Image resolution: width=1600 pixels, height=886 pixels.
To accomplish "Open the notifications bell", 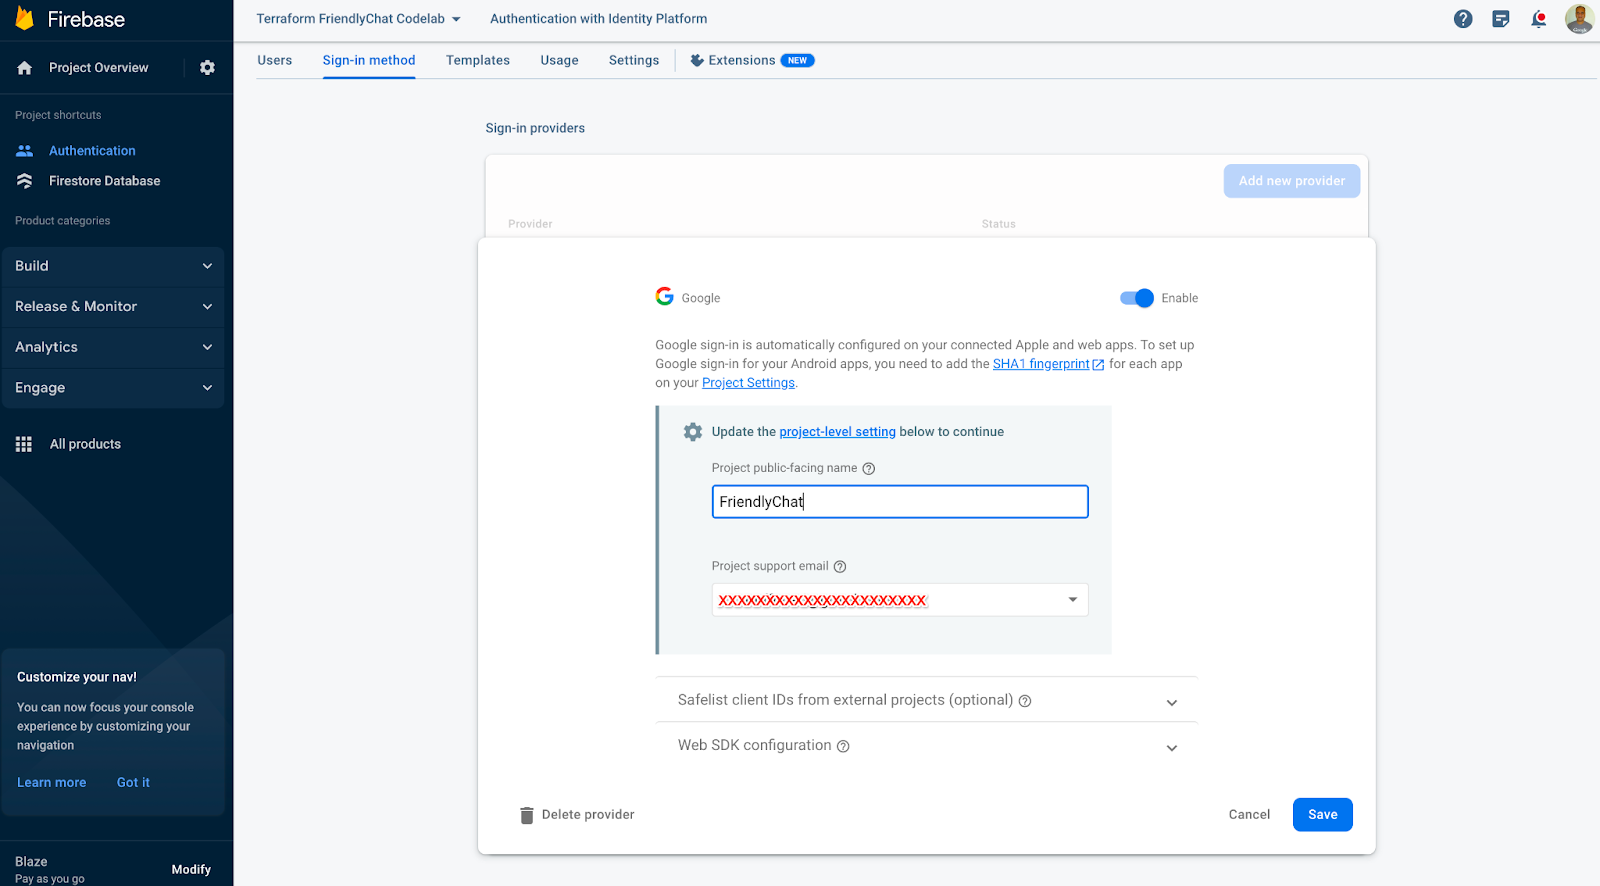I will pyautogui.click(x=1539, y=19).
